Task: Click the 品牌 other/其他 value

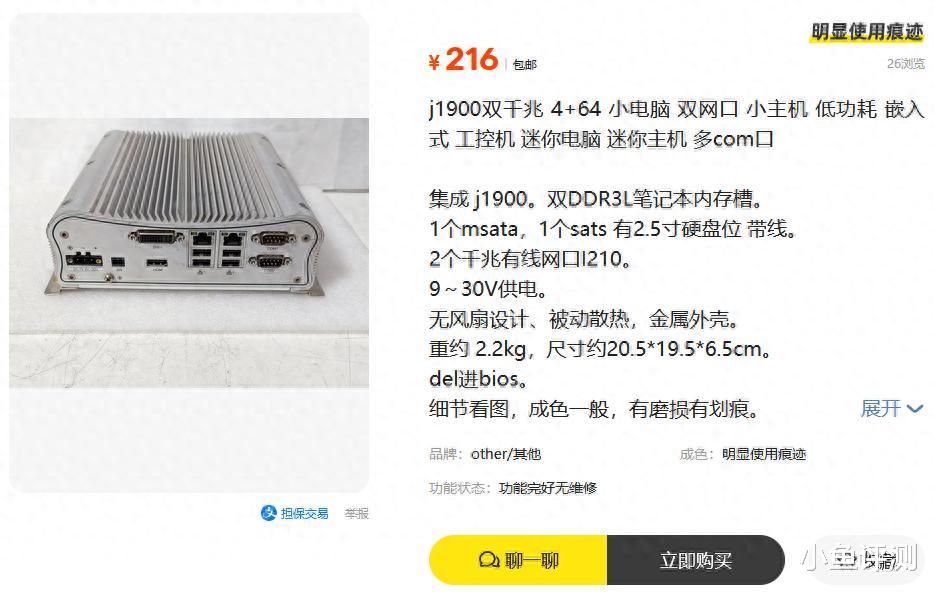Action: coord(506,454)
